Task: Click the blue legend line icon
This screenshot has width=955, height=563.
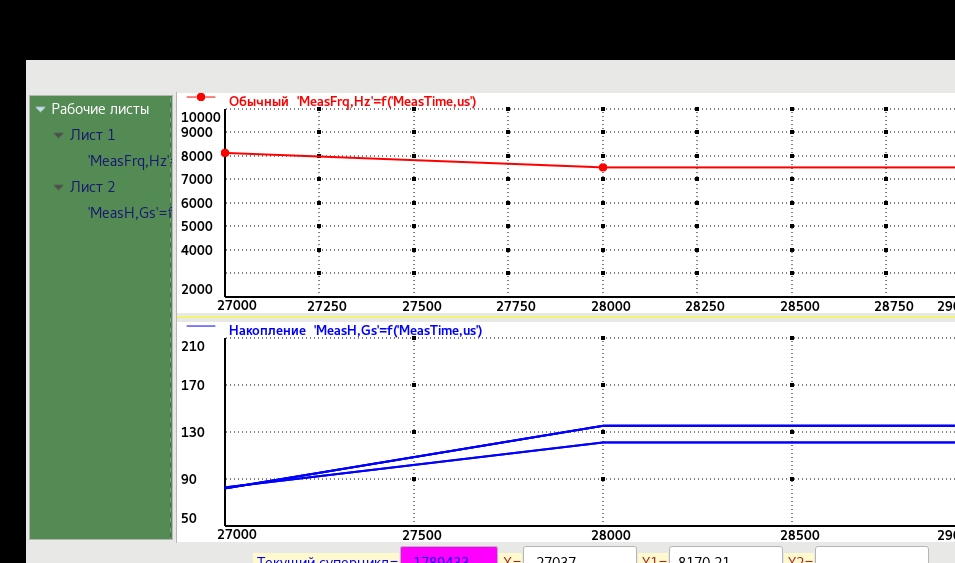Action: point(201,326)
